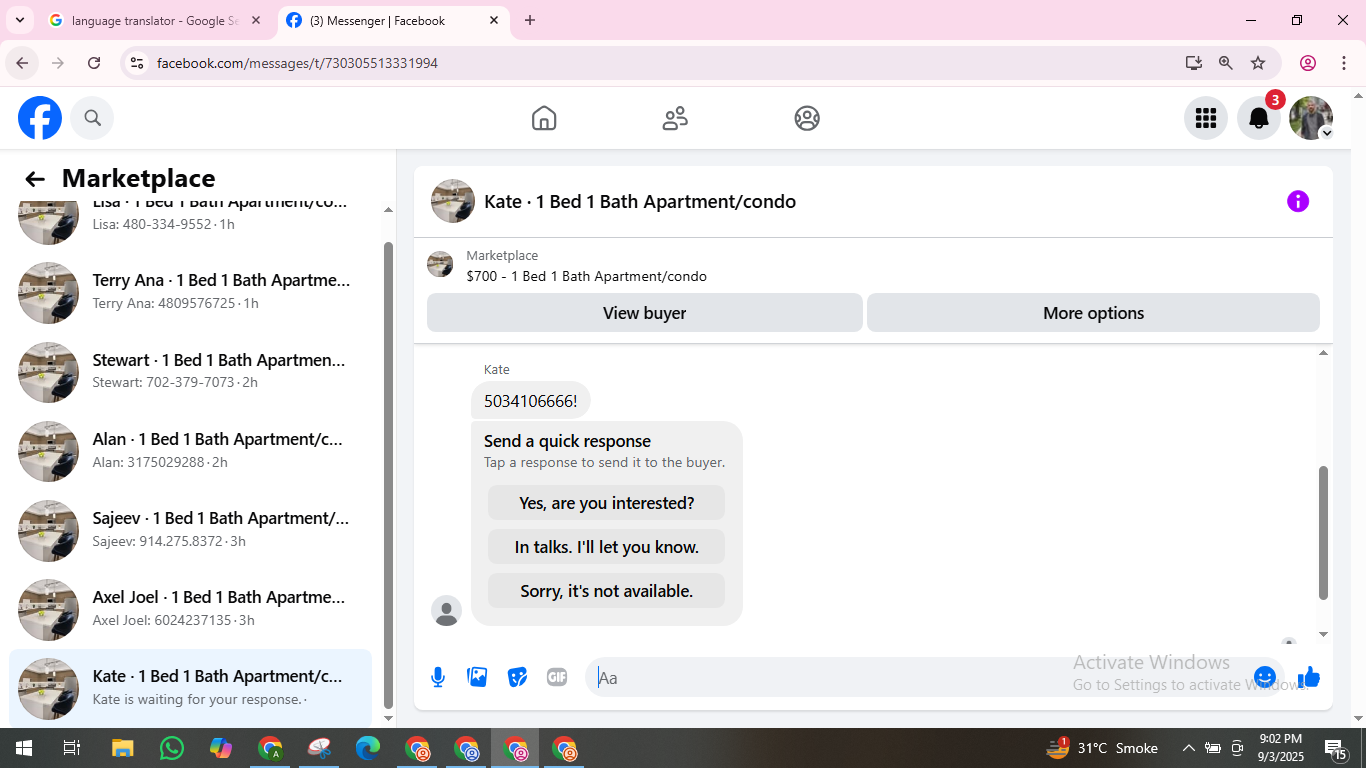Send 'Sorry, it's not available.' response
This screenshot has height=768, width=1366.
click(606, 591)
